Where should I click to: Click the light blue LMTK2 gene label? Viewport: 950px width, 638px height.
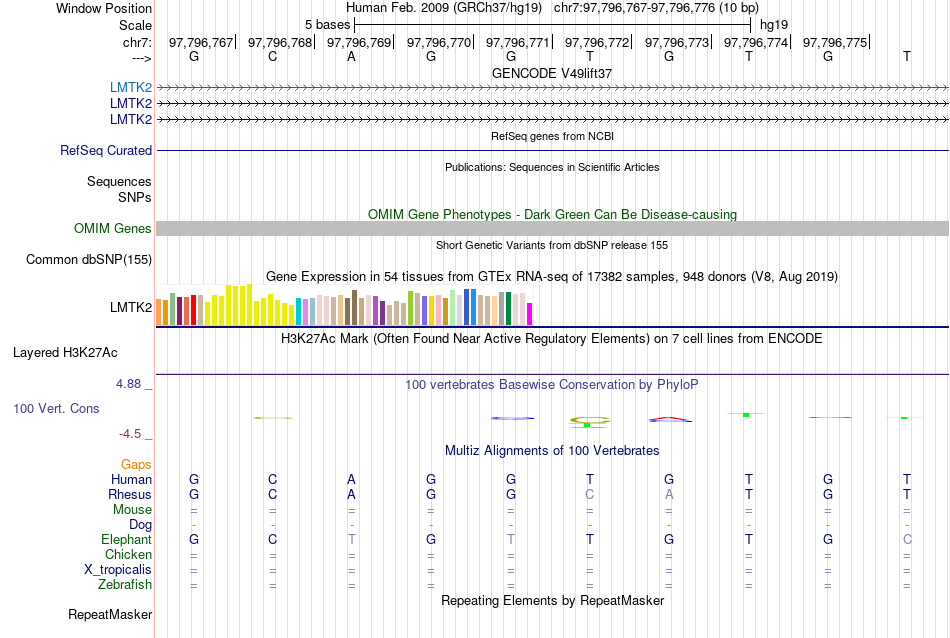click(x=131, y=87)
